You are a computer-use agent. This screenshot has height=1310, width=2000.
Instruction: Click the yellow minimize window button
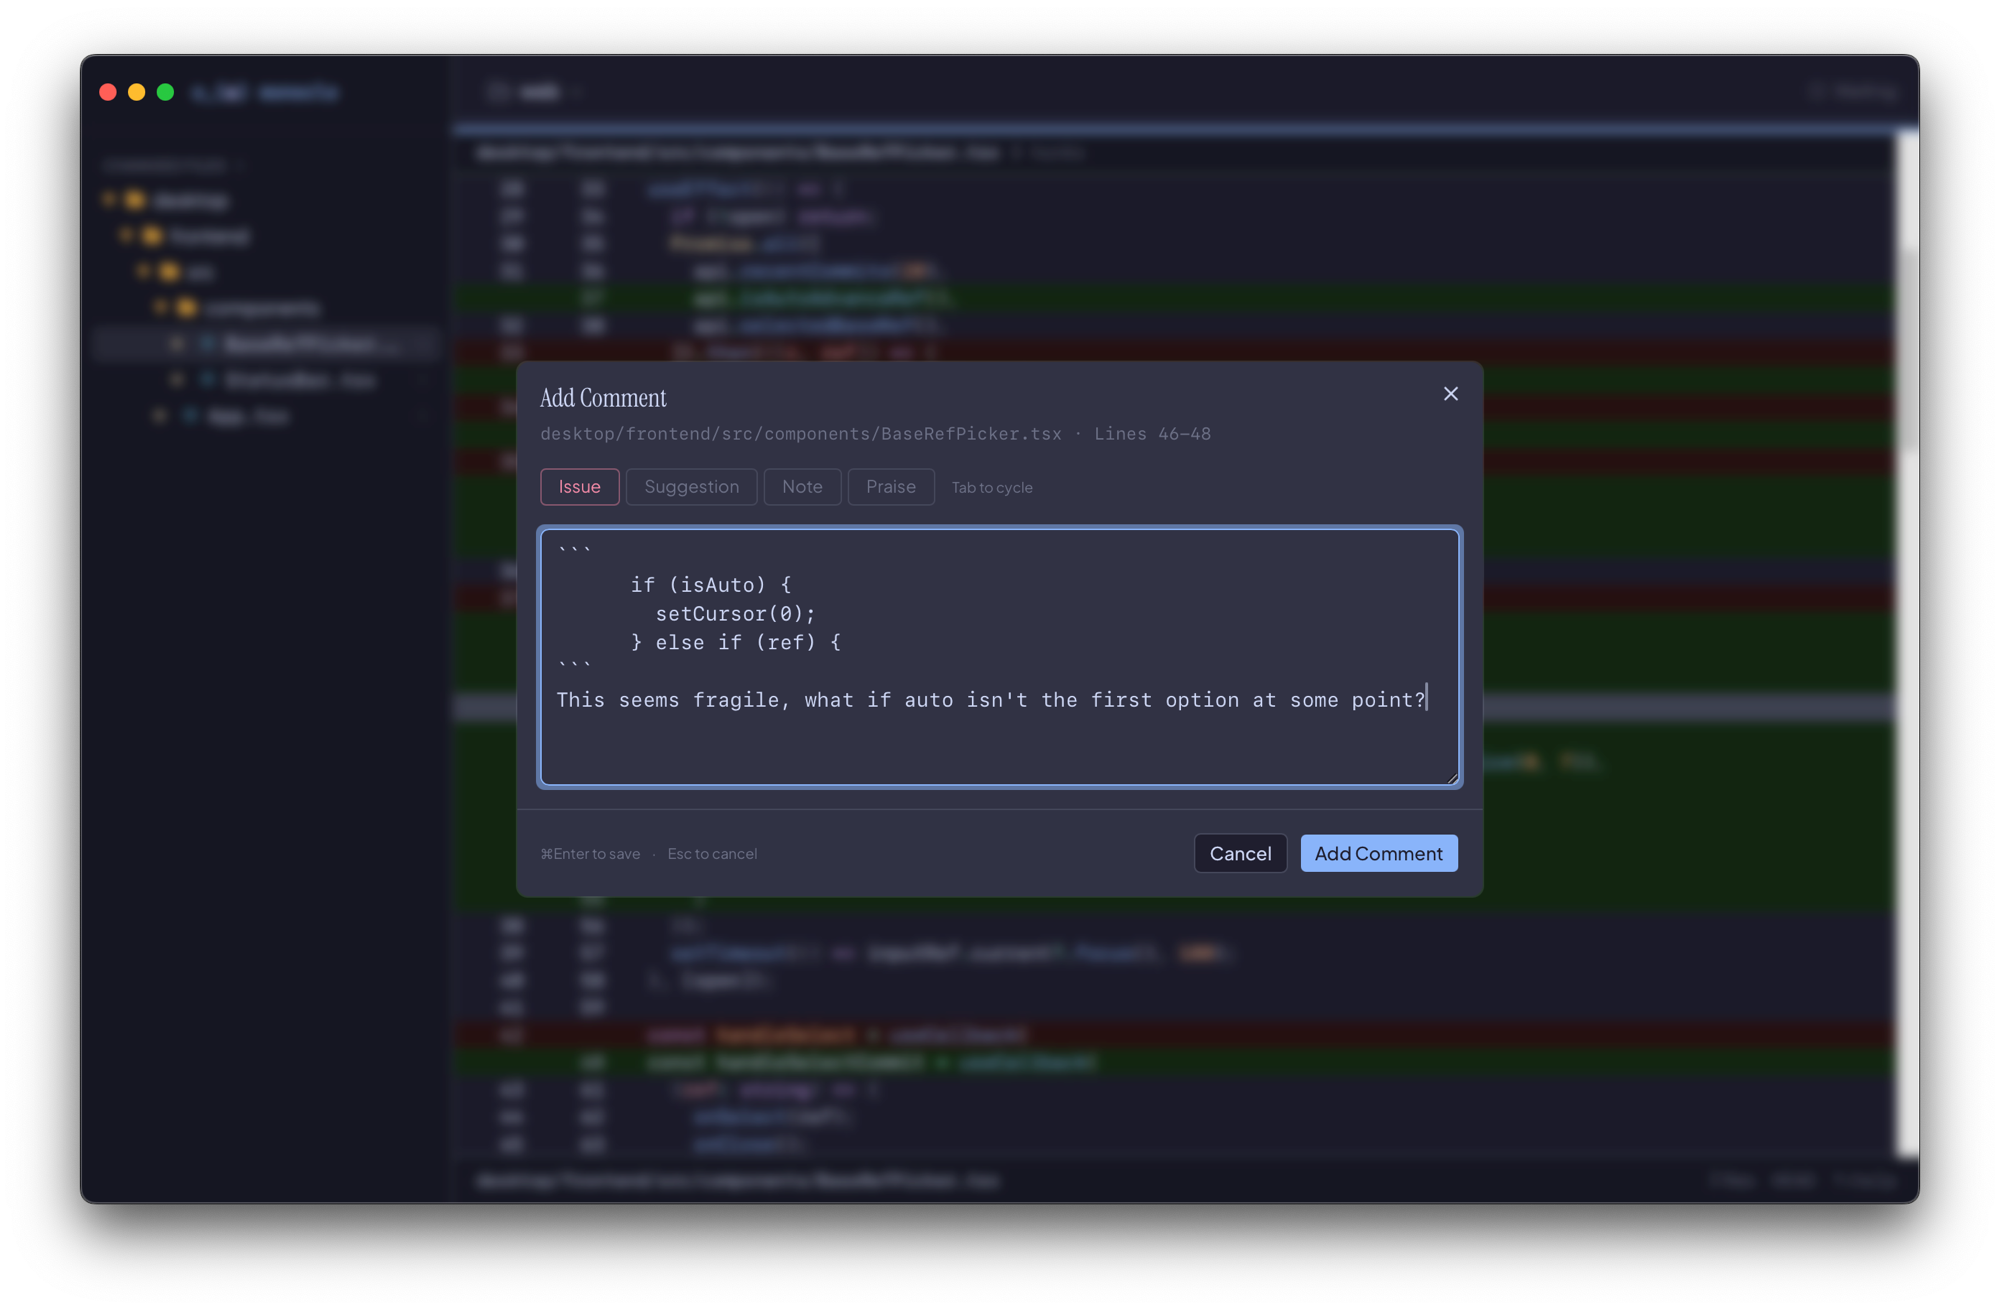pos(137,93)
